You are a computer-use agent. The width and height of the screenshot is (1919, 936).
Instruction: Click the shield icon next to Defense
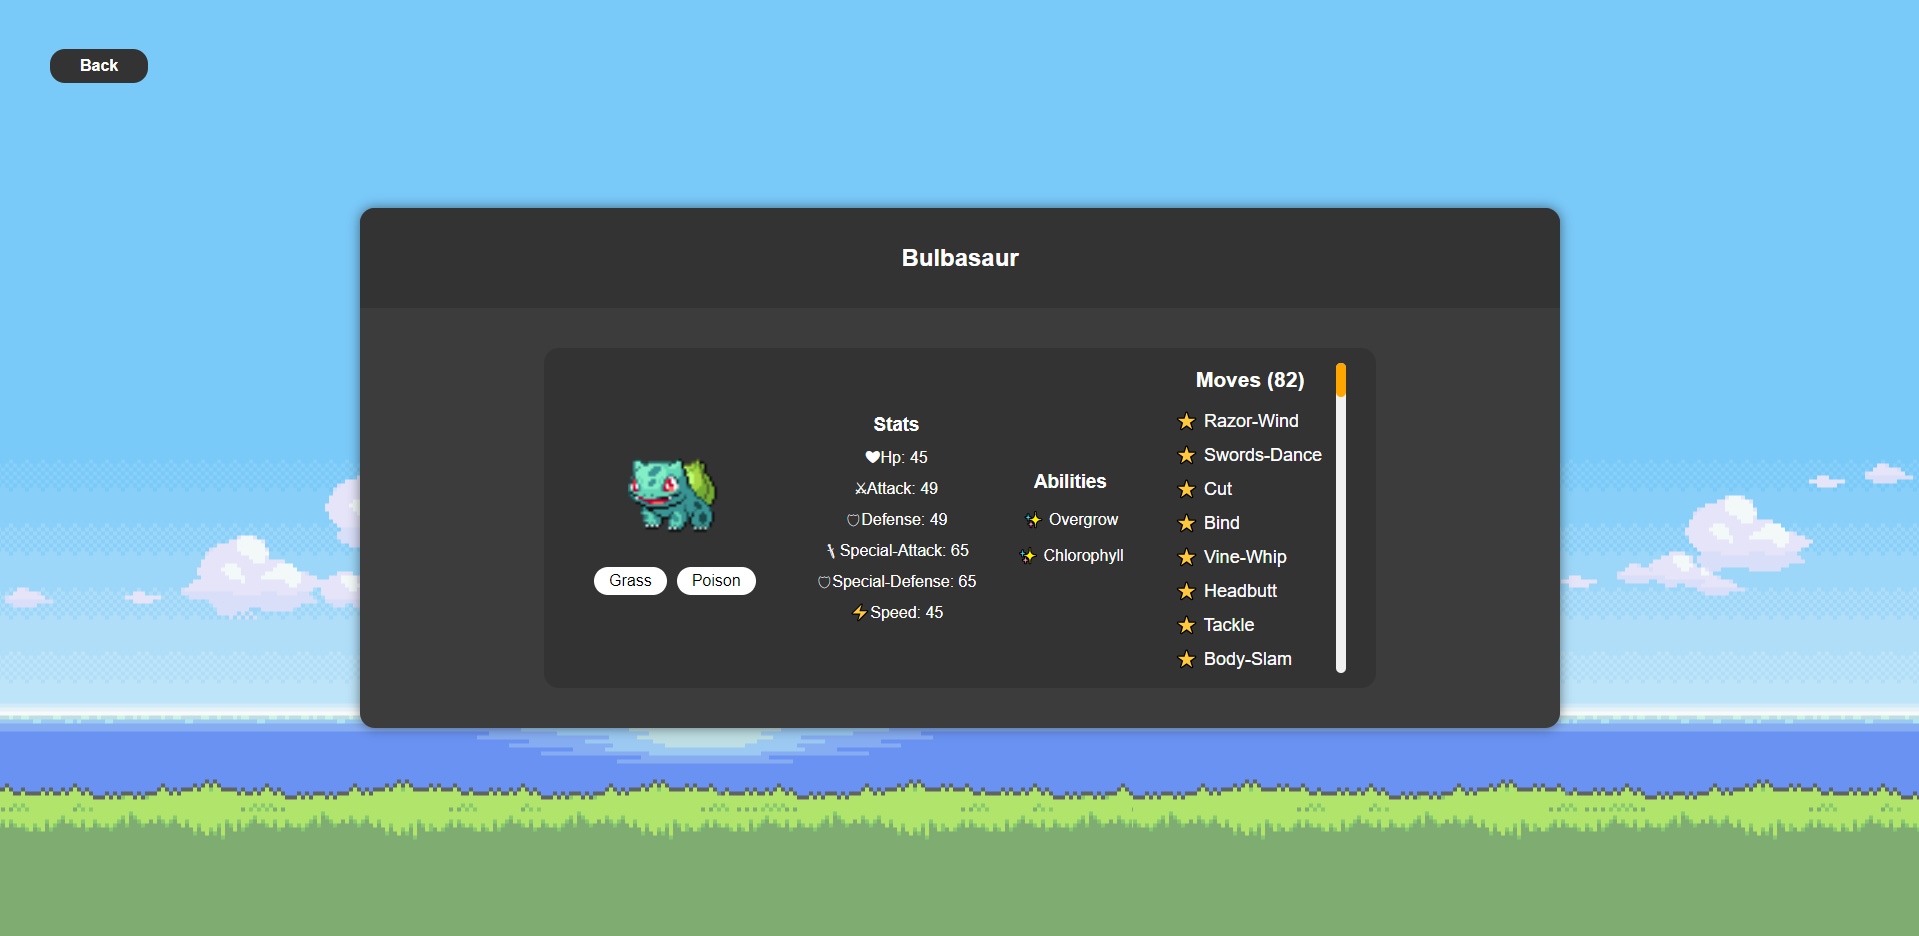tap(853, 519)
